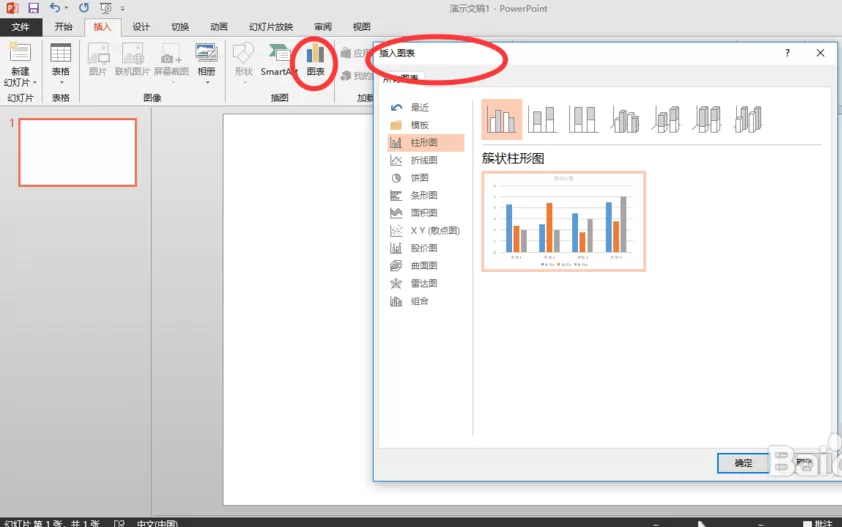Image resolution: width=842 pixels, height=527 pixels.
Task: Open the 文件 file menu
Action: (20, 27)
